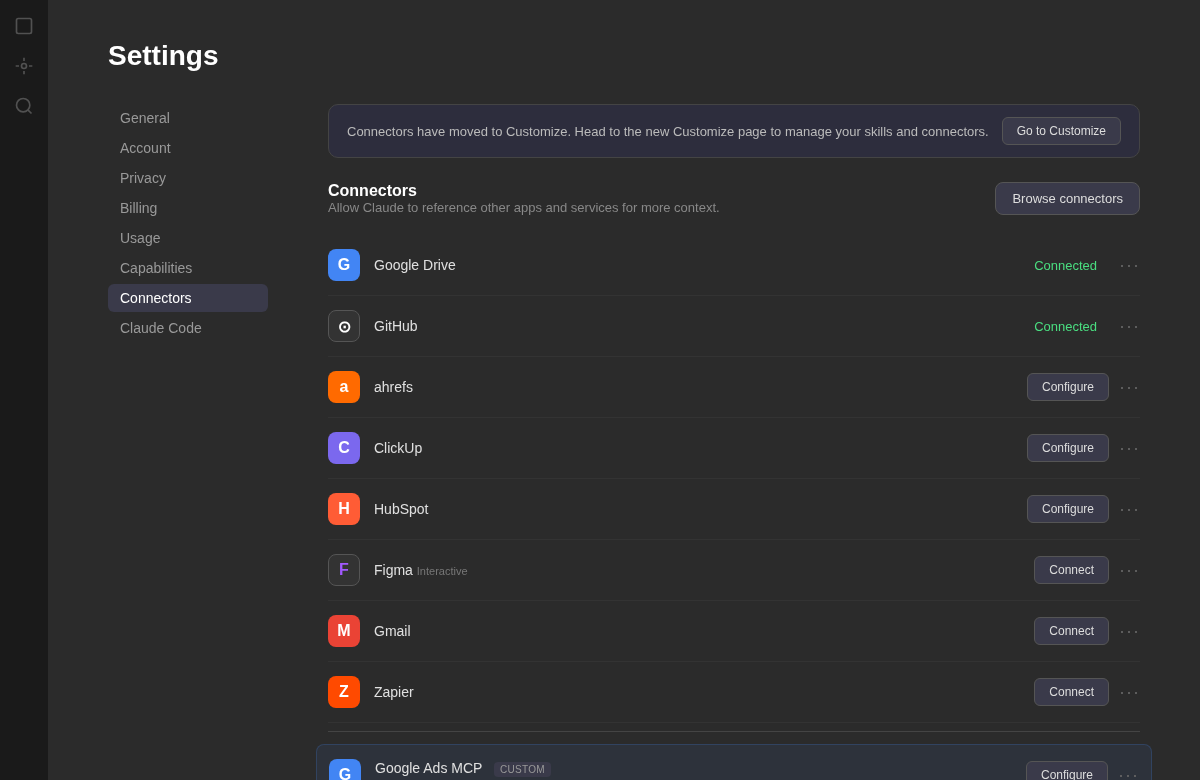Image resolution: width=1200 pixels, height=780 pixels.
Task: Click the search magnifier icon in left rail
Action: coord(24,106)
